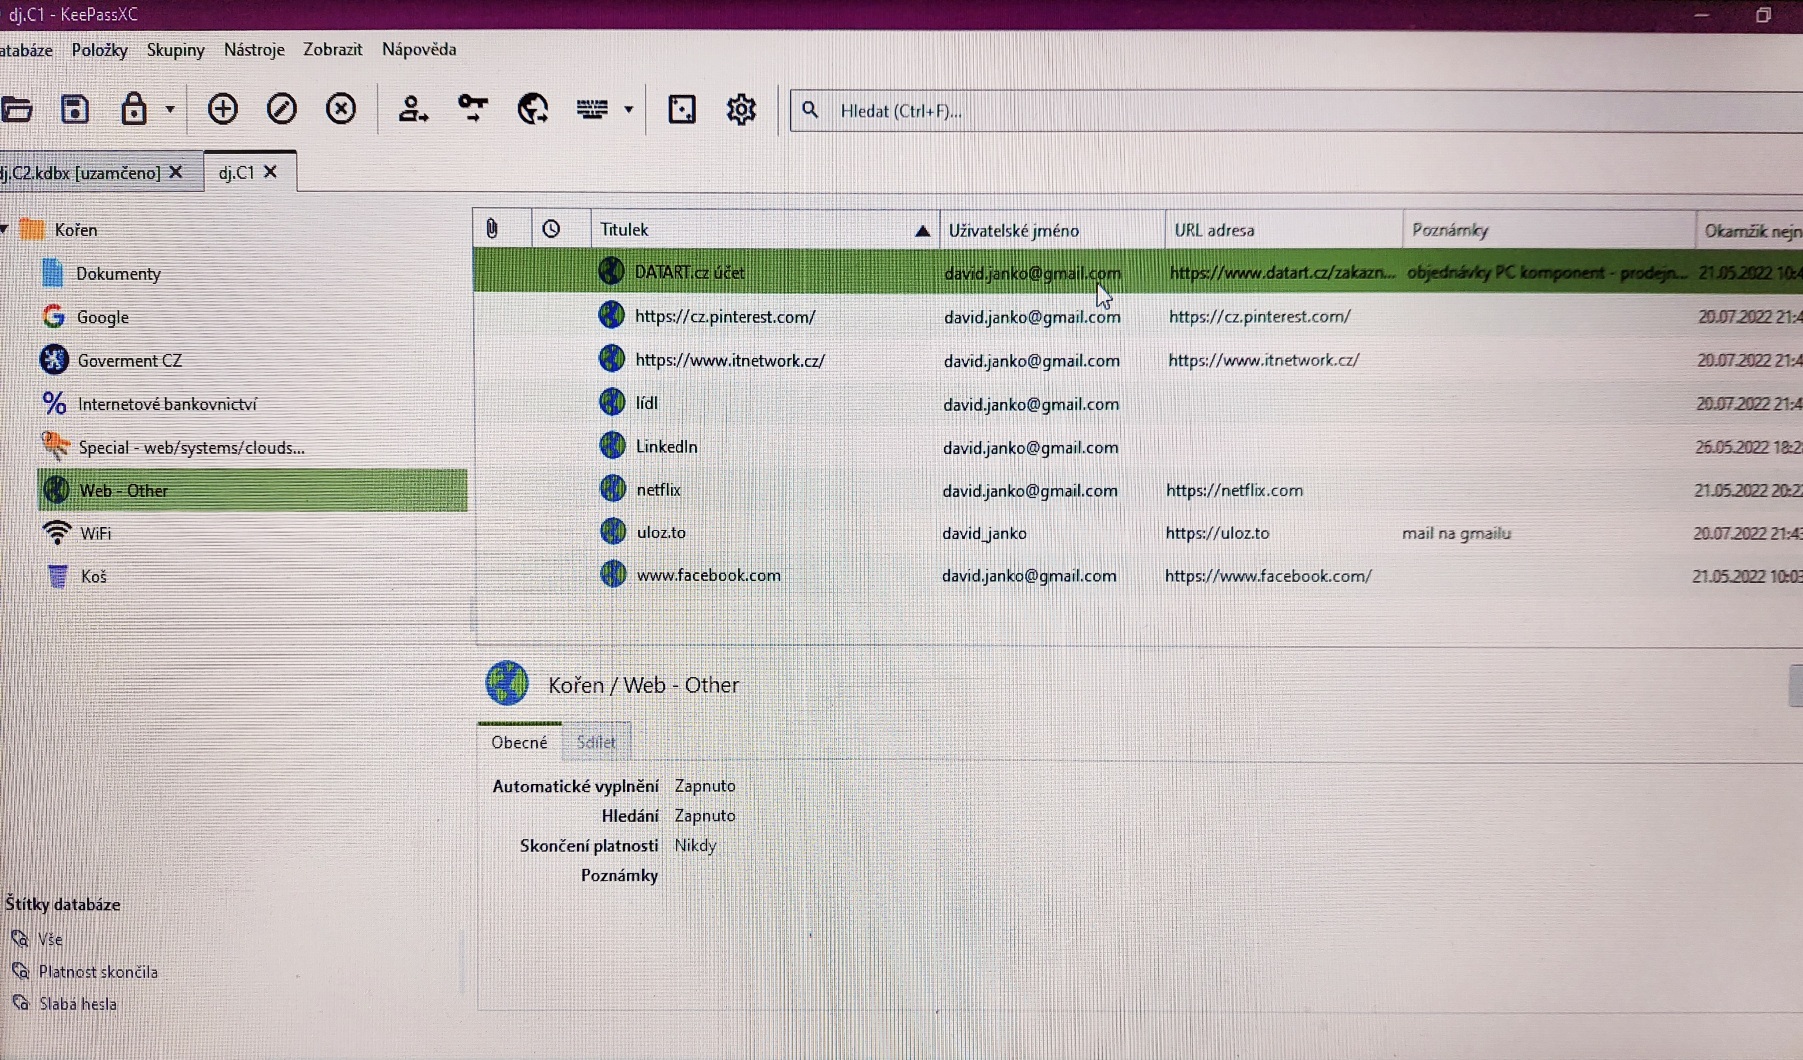This screenshot has height=1060, width=1803.
Task: Lock the database with the padlock icon
Action: coord(134,108)
